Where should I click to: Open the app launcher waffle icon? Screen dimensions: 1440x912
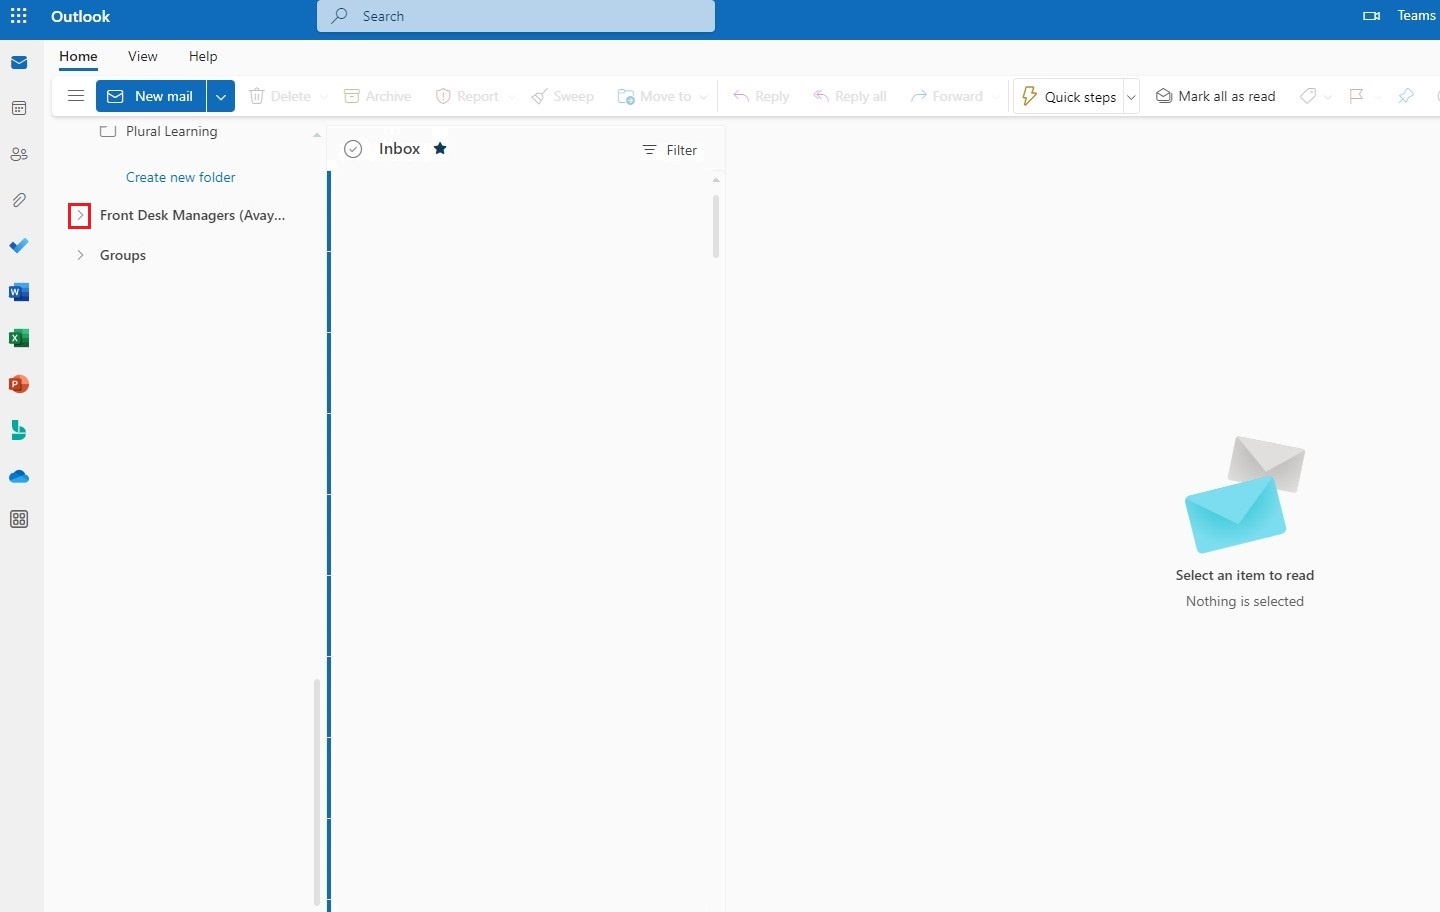click(x=18, y=16)
